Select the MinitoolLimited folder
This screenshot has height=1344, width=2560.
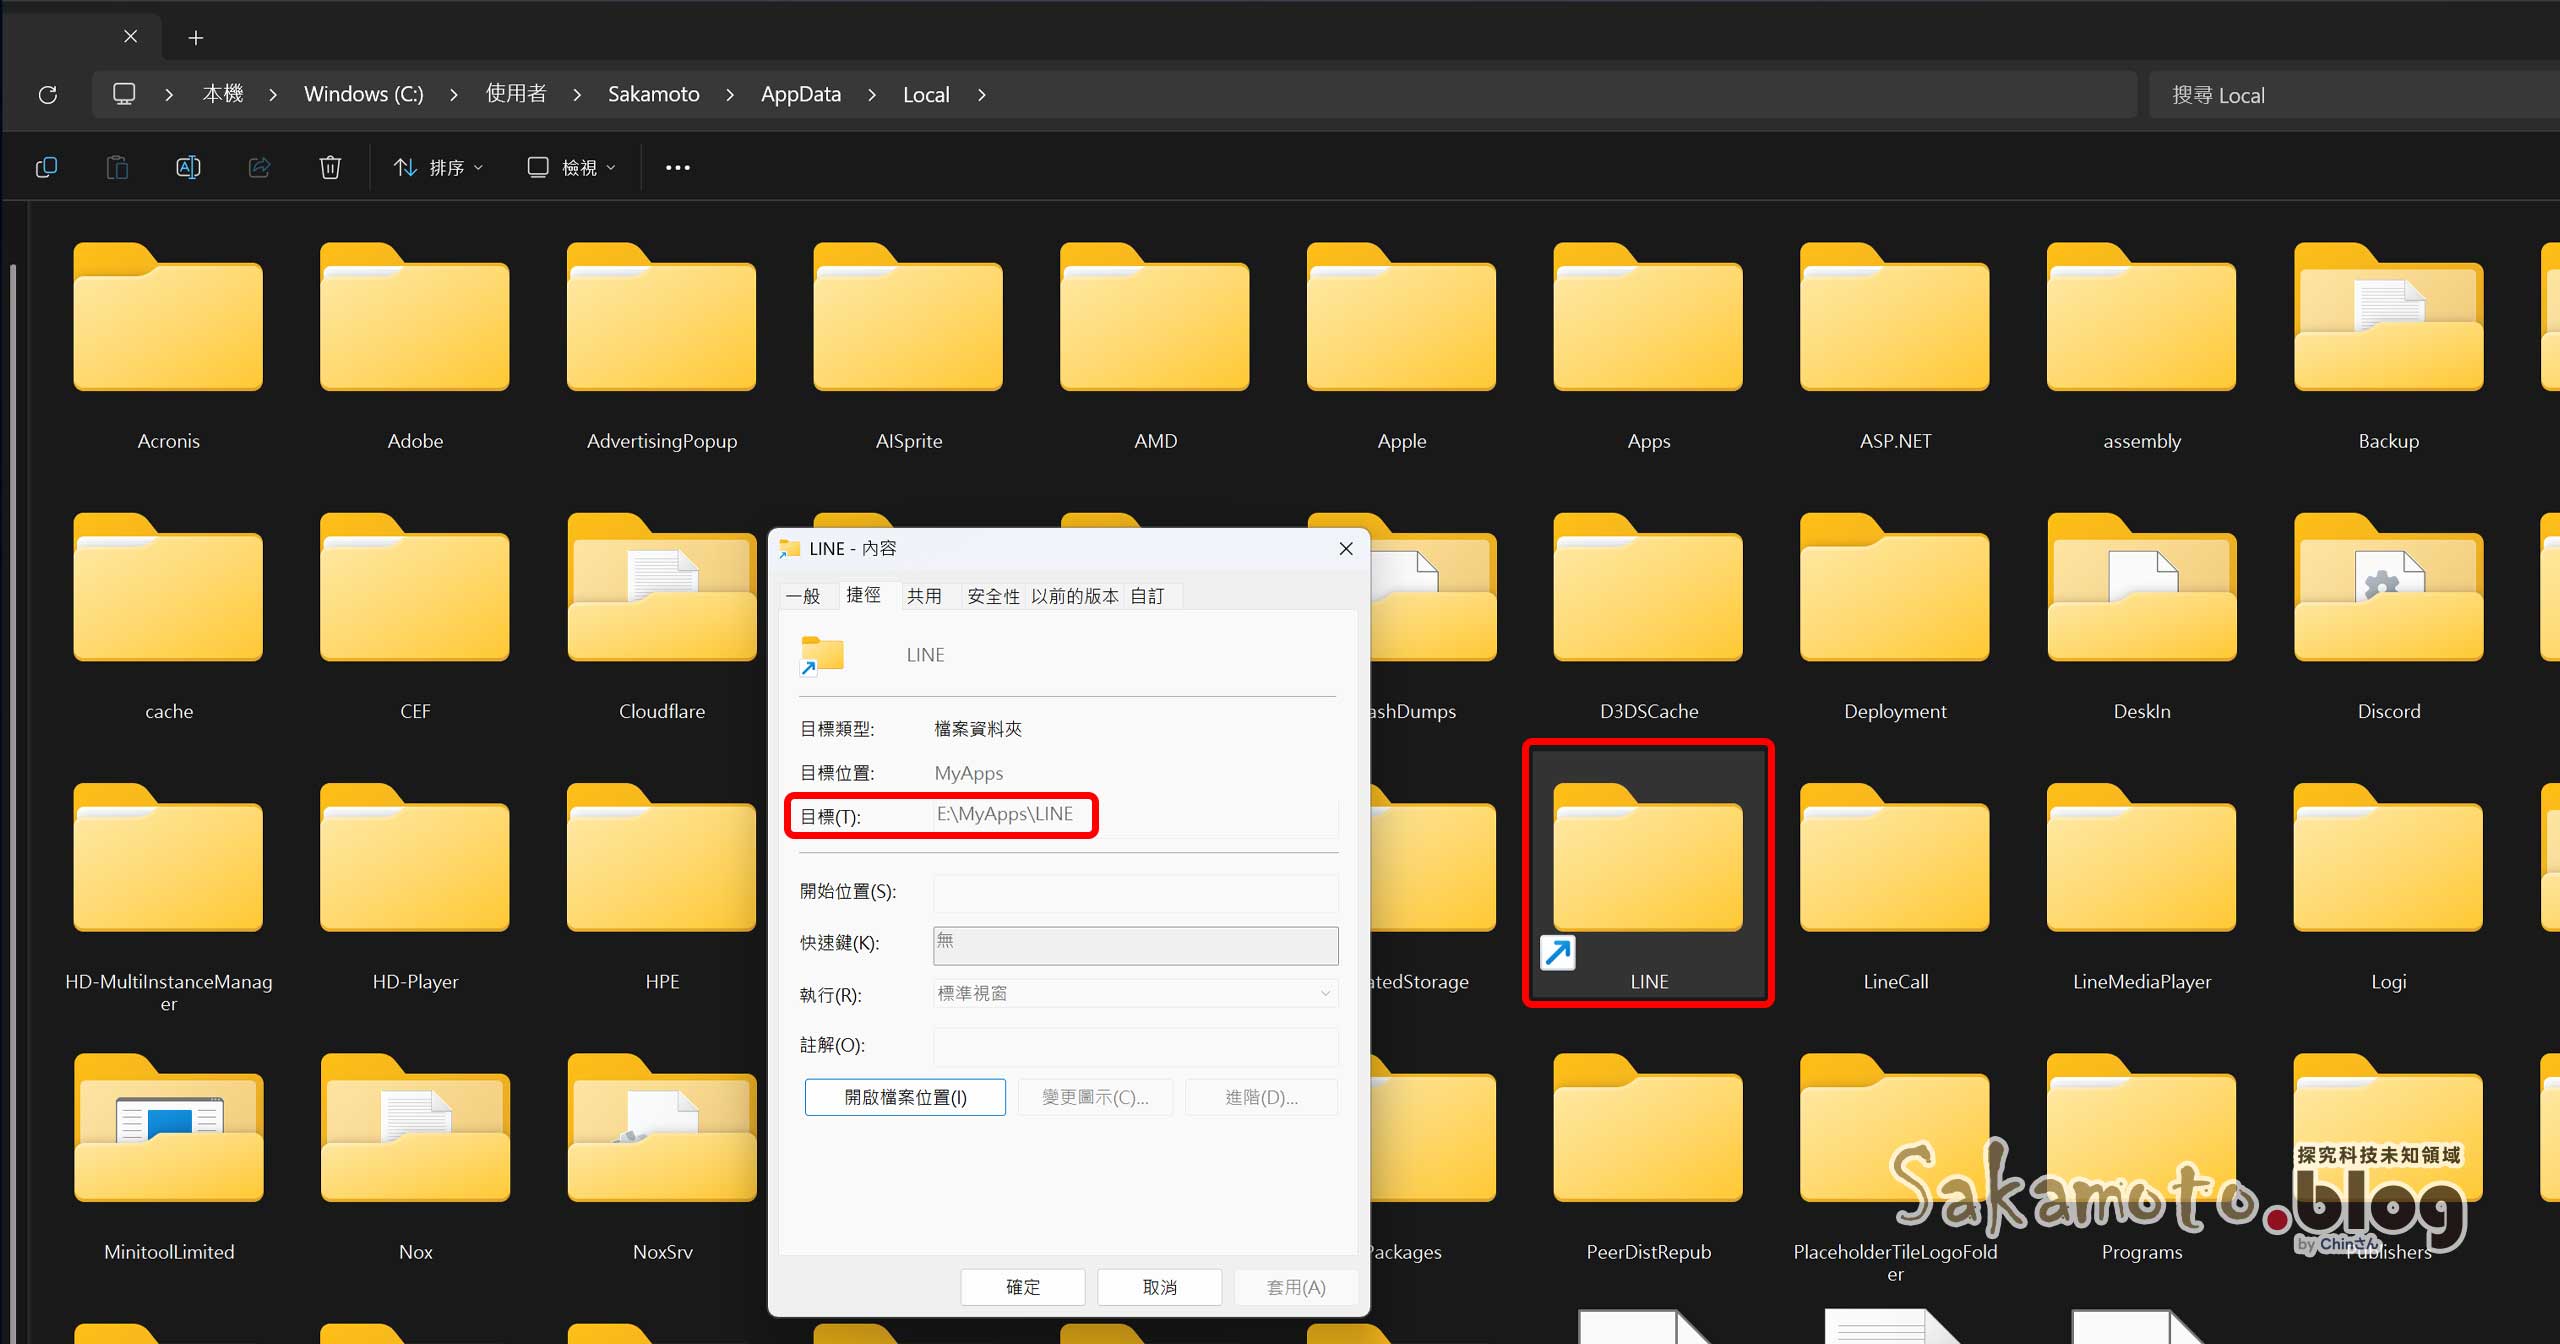tap(169, 1156)
